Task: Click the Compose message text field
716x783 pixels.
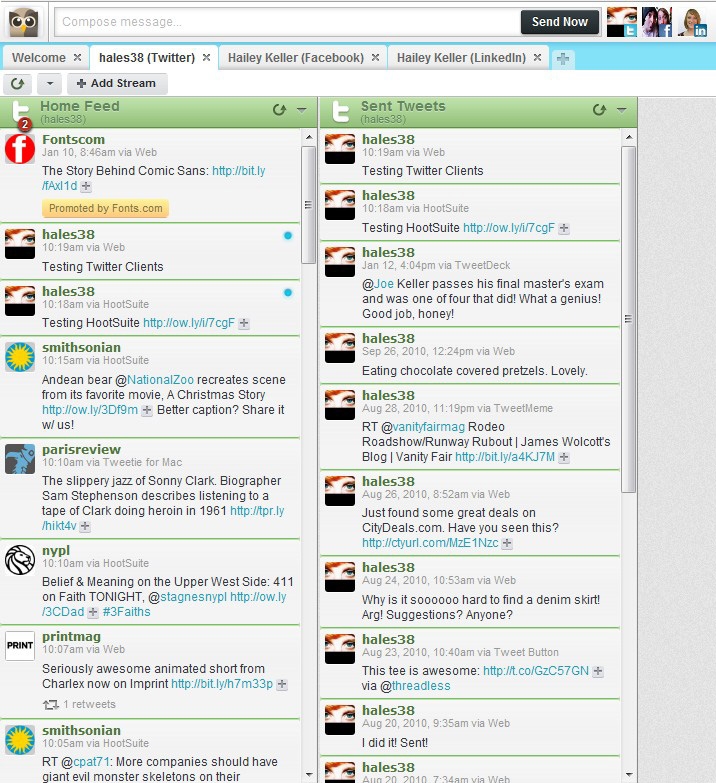Action: click(285, 21)
